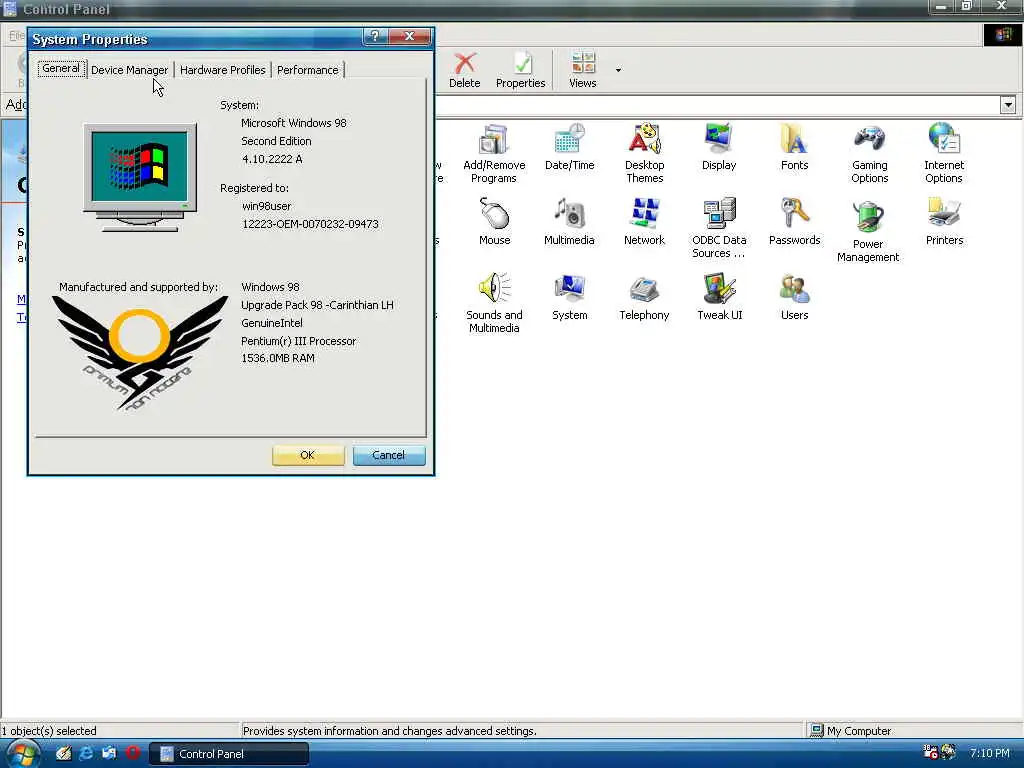Switch to the Device Manager tab
This screenshot has height=768, width=1024.
[129, 70]
